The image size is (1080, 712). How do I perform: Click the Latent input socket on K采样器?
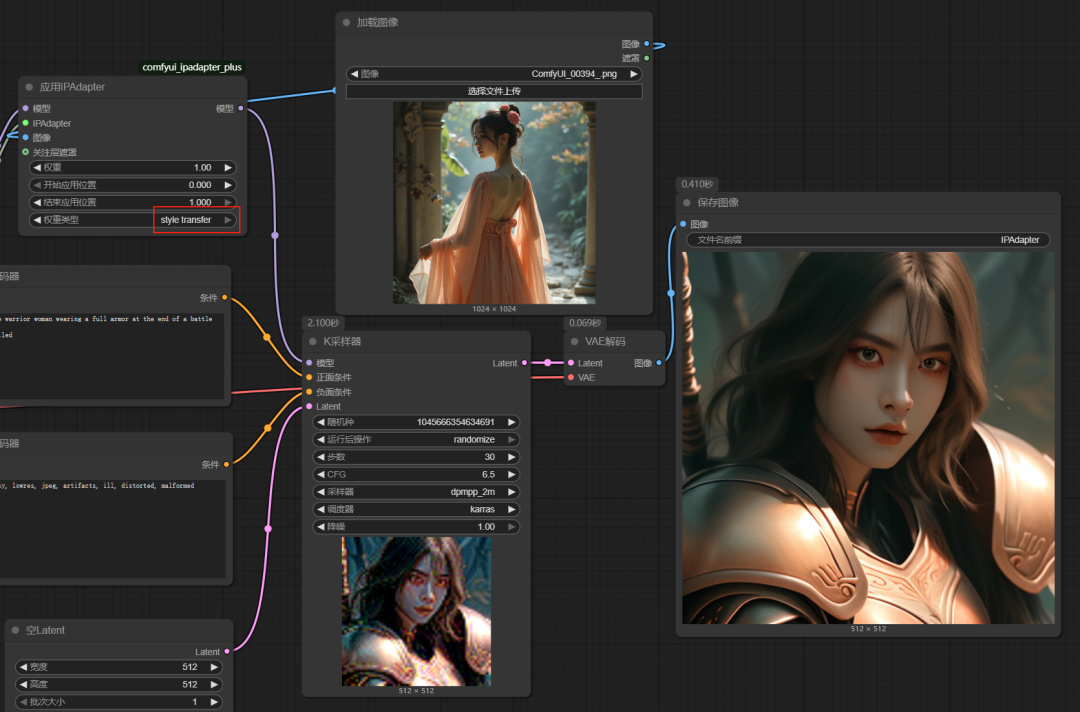tap(309, 406)
